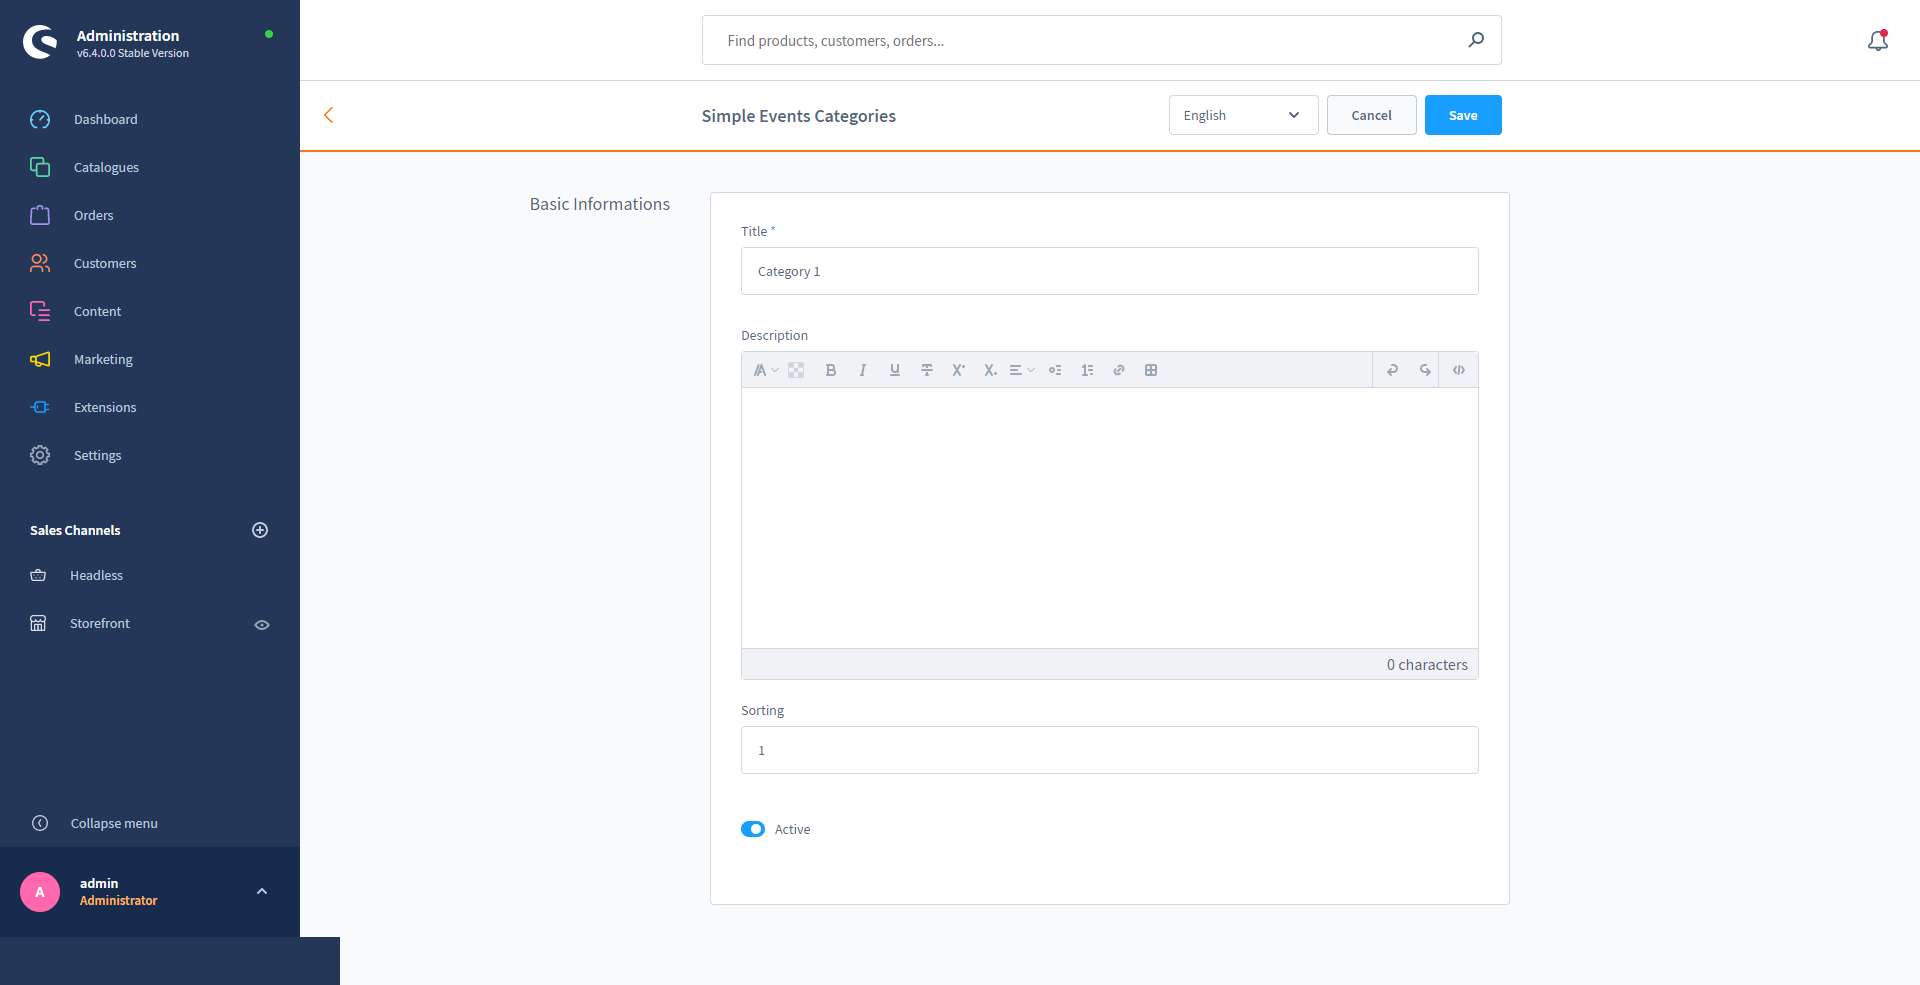Insert a numbered list
Viewport: 1920px width, 985px height.
pyautogui.click(x=1087, y=370)
